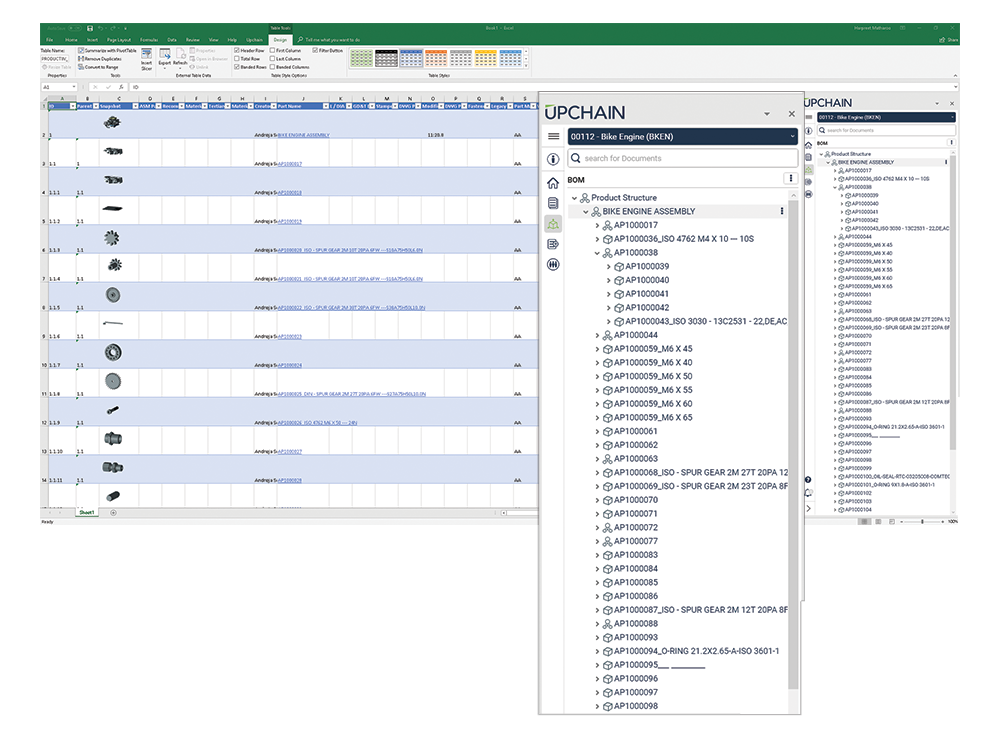Toggle Total Row checkbox
Screen dimensions: 1000x735
point(237,59)
